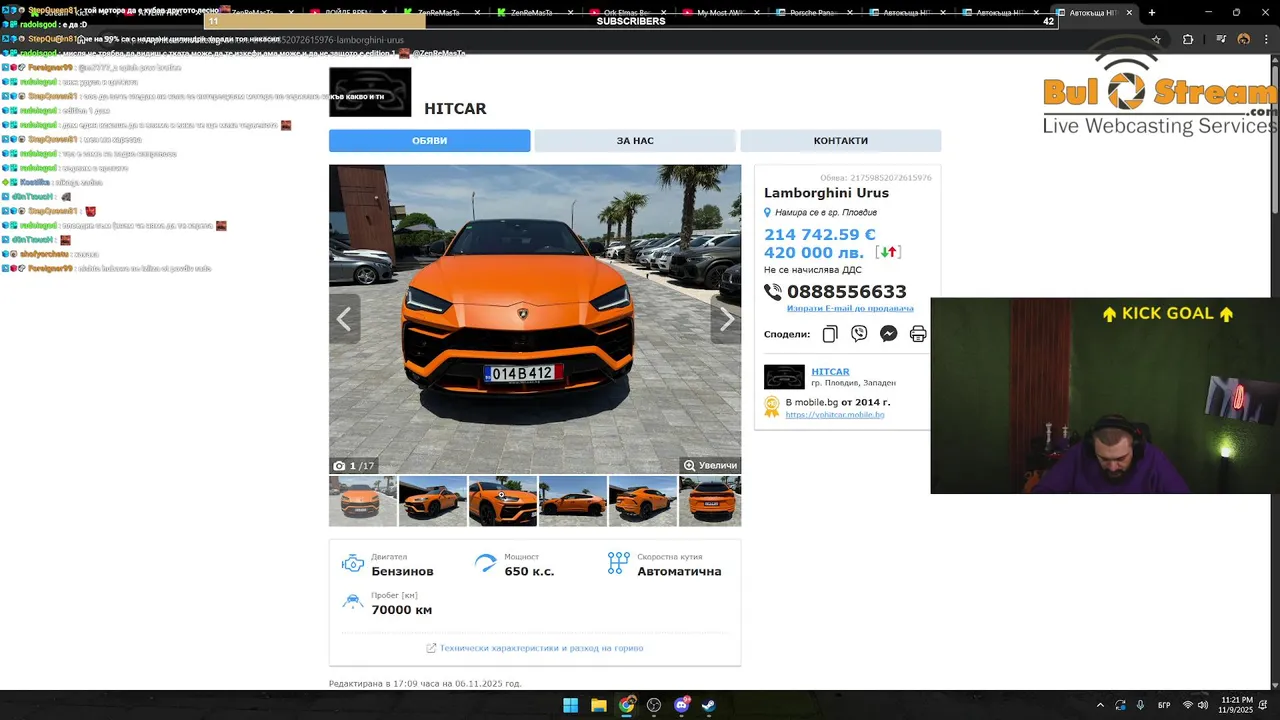Click the price 420 000 лв.

coord(814,253)
